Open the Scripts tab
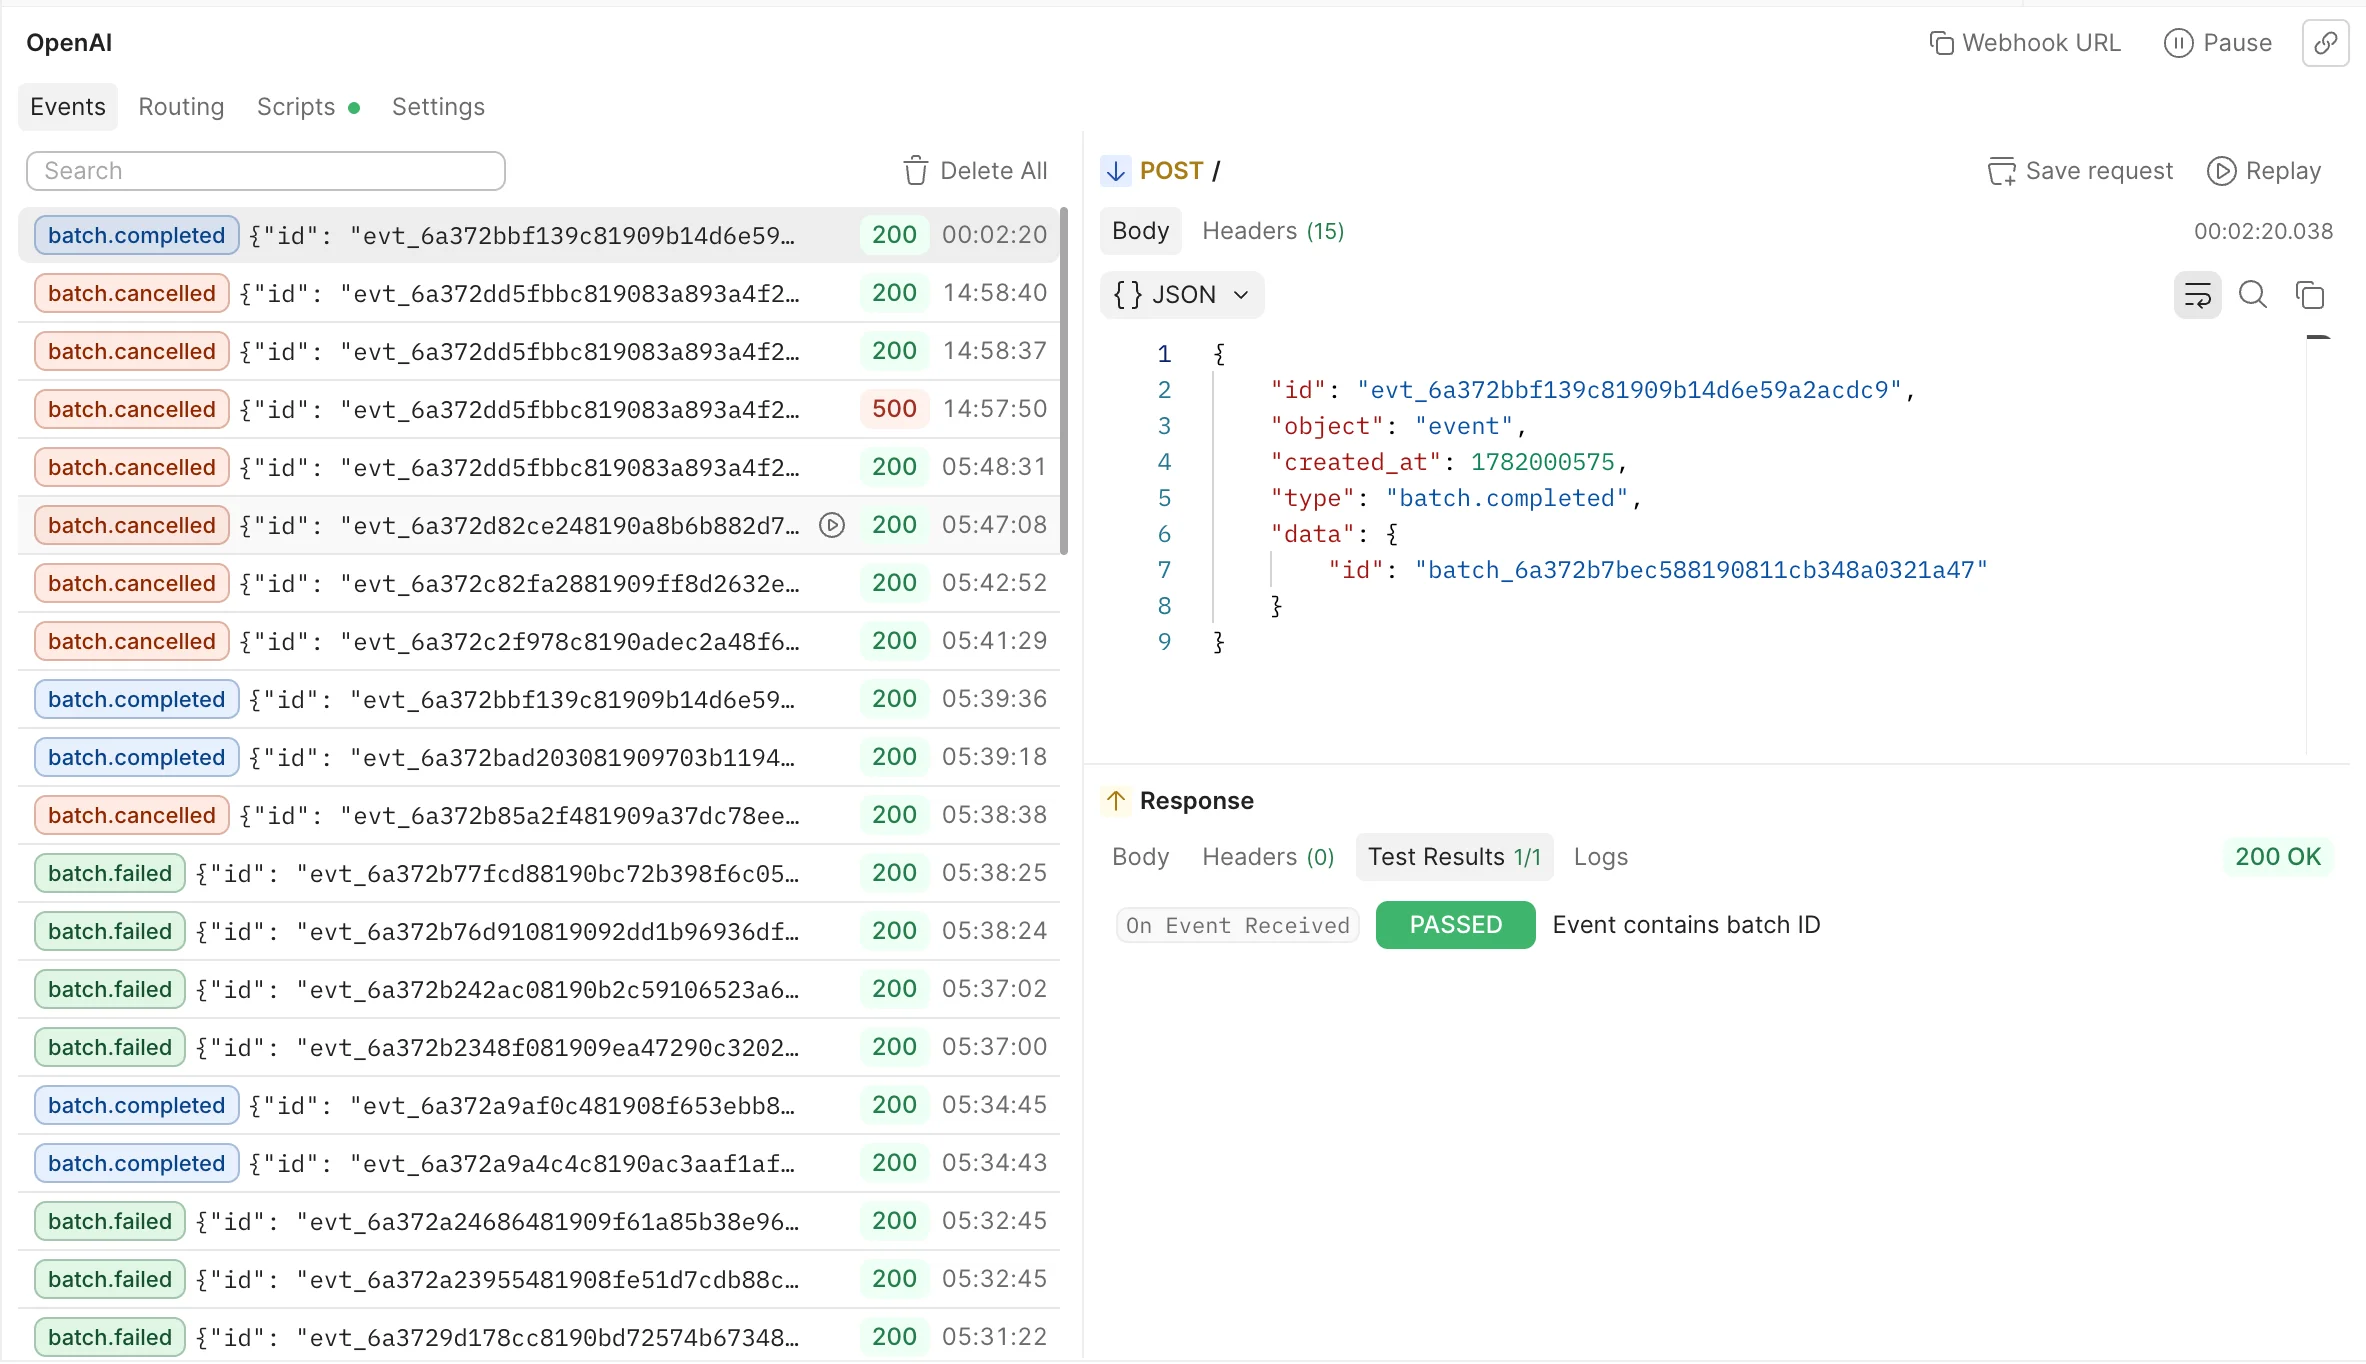 308,107
